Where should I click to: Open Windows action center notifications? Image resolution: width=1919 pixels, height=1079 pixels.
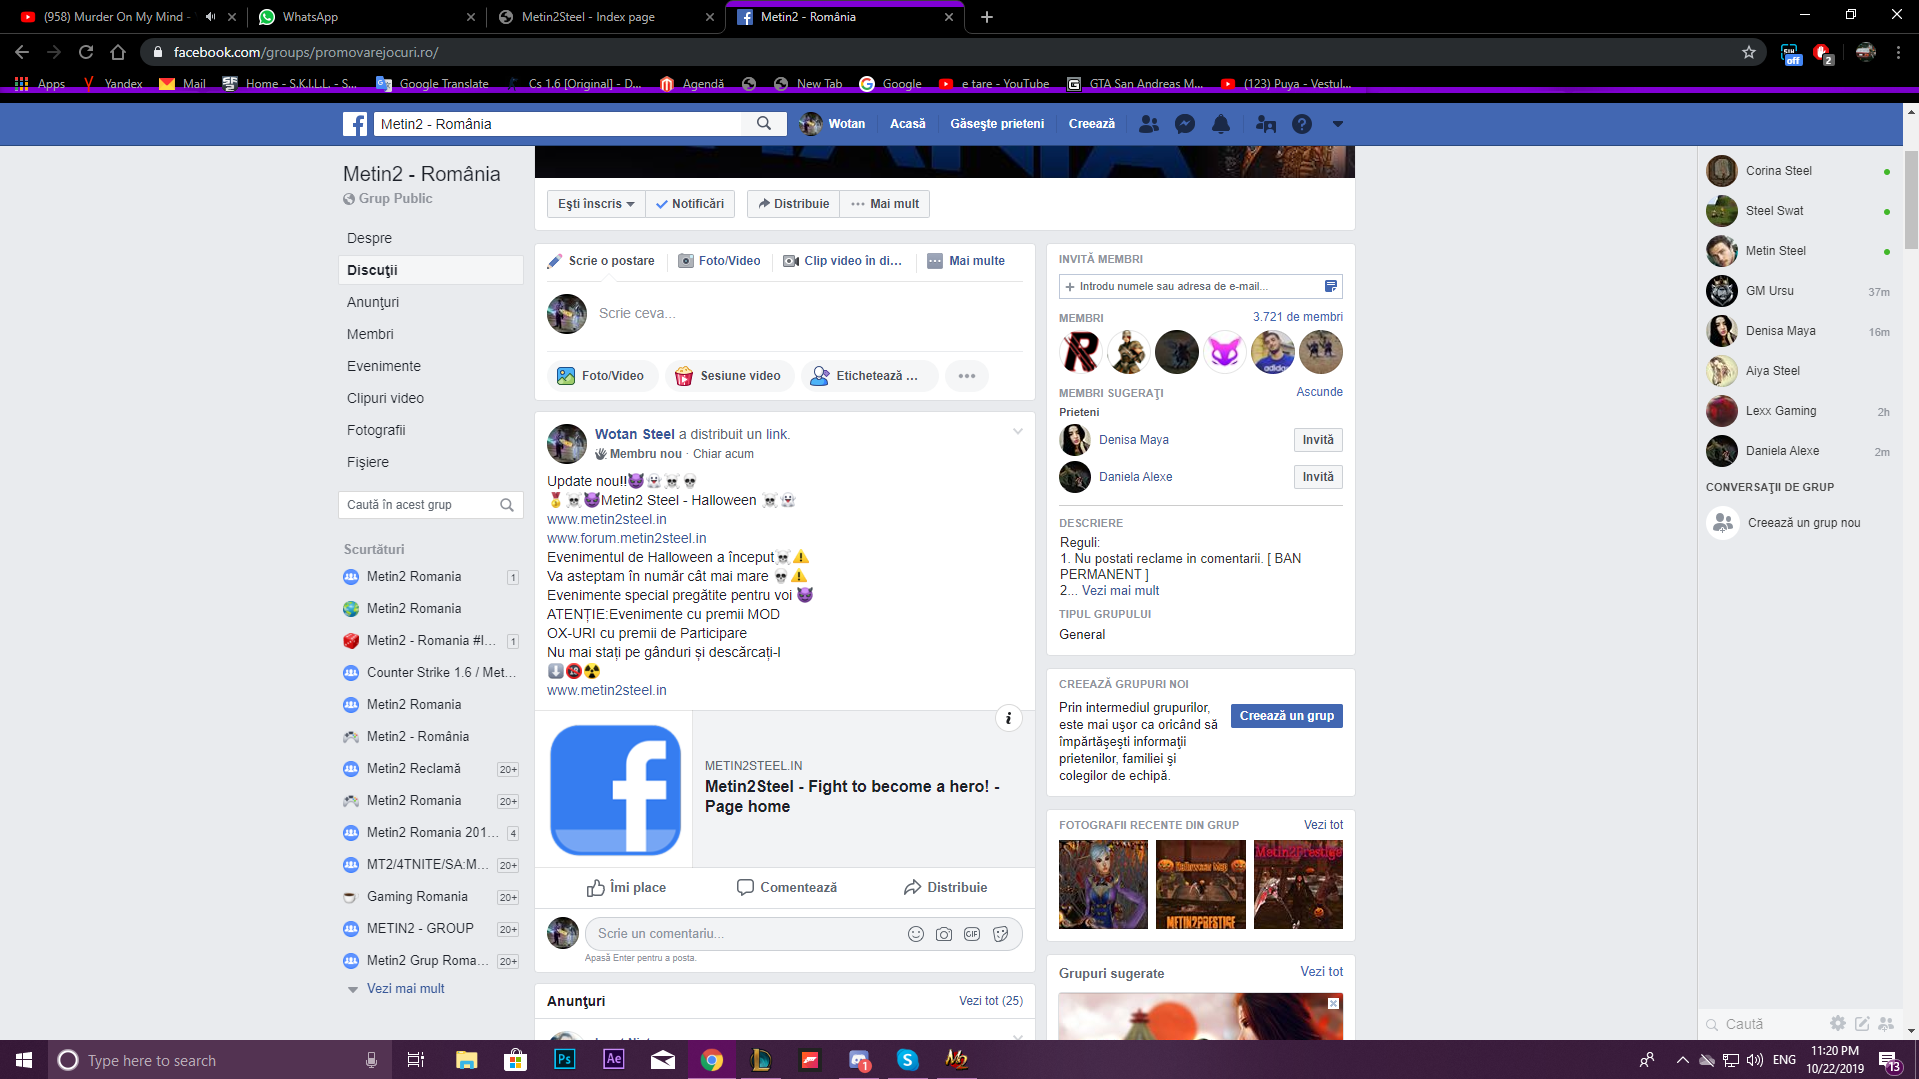[x=1889, y=1060]
